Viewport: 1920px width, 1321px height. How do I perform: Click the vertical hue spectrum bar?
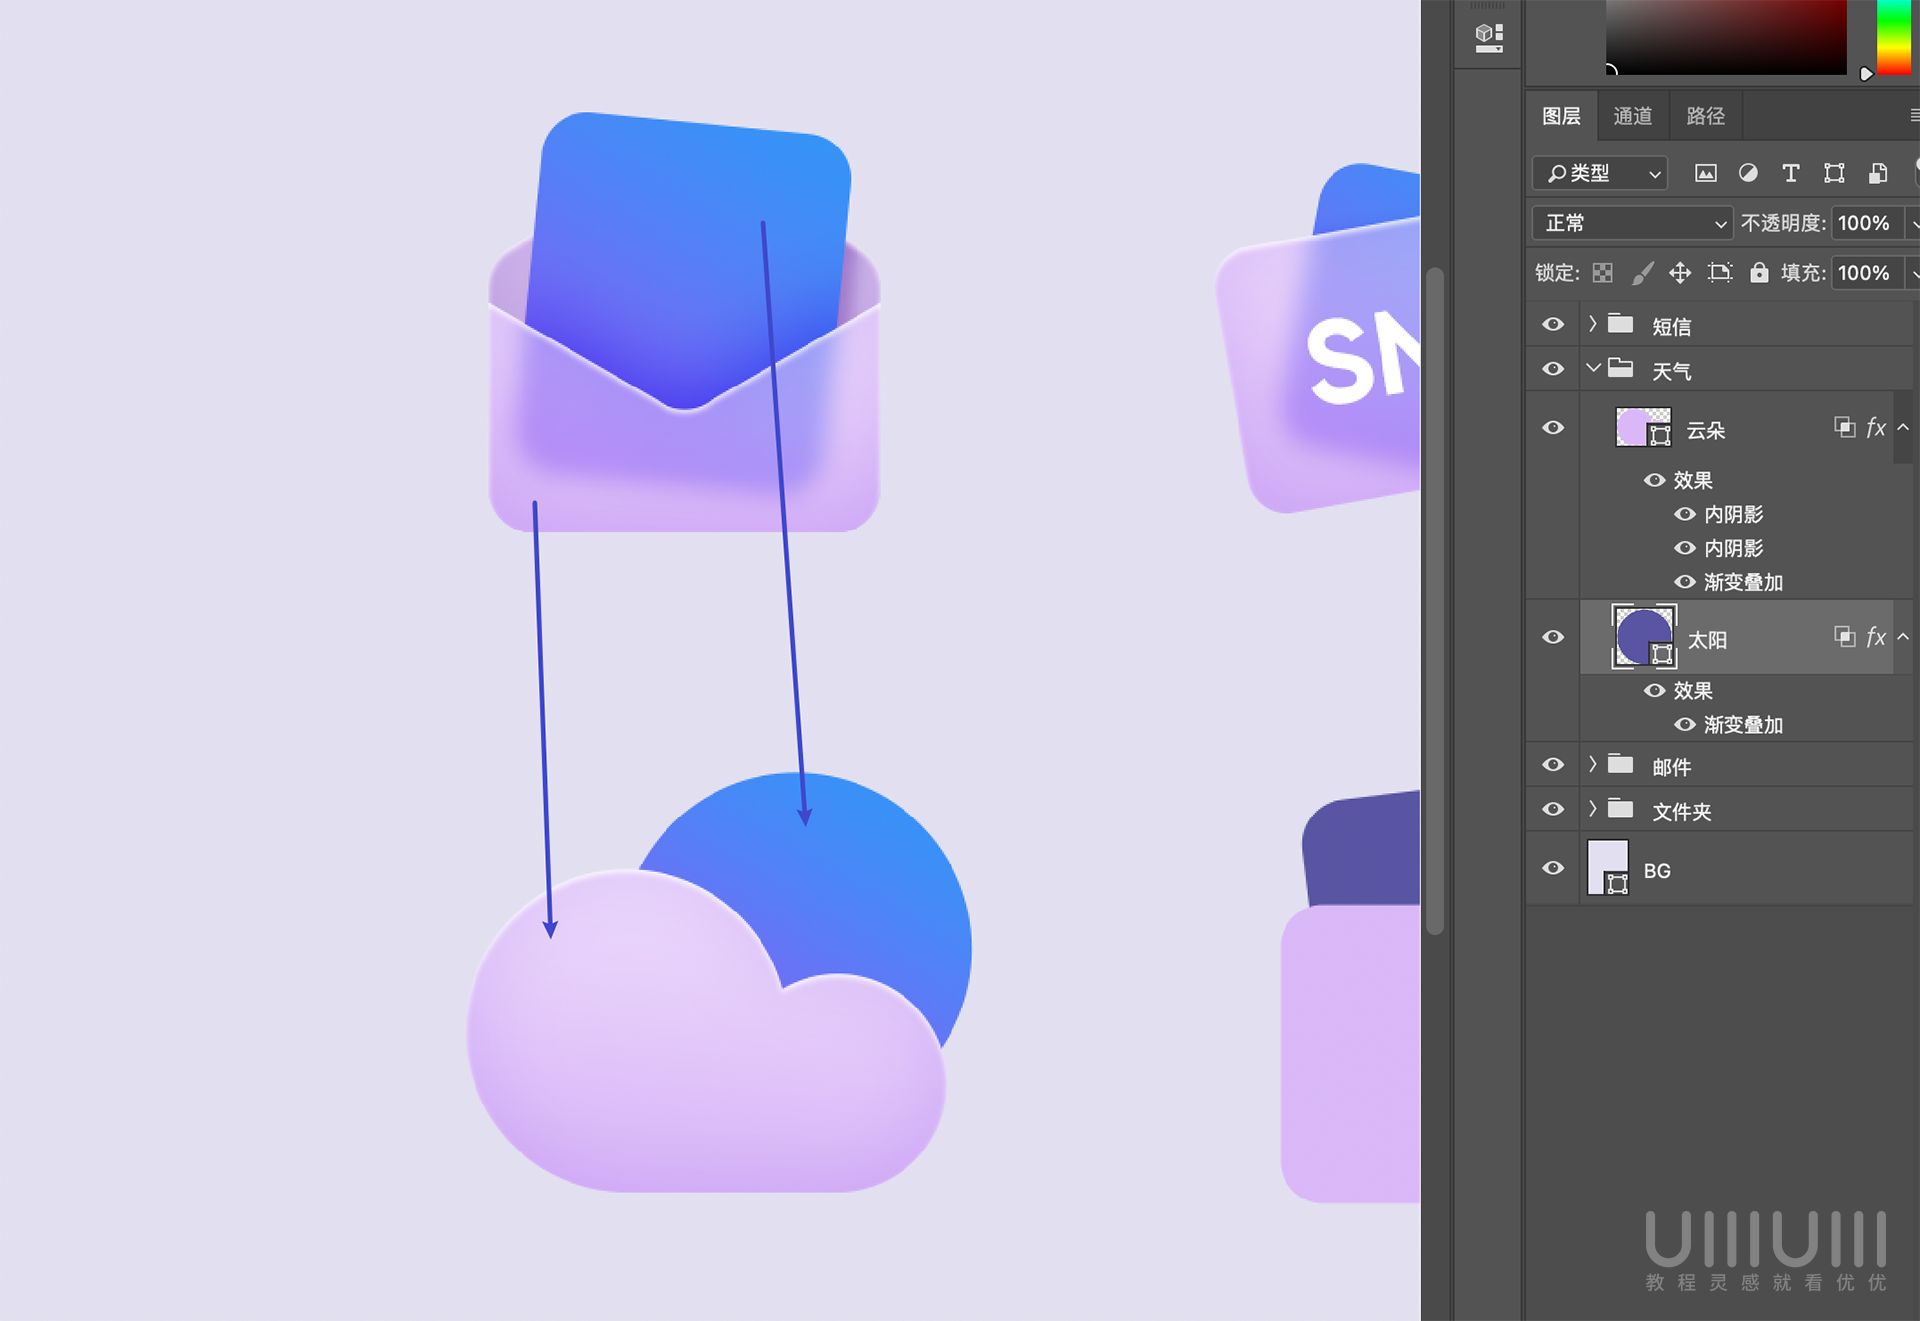tap(1893, 38)
